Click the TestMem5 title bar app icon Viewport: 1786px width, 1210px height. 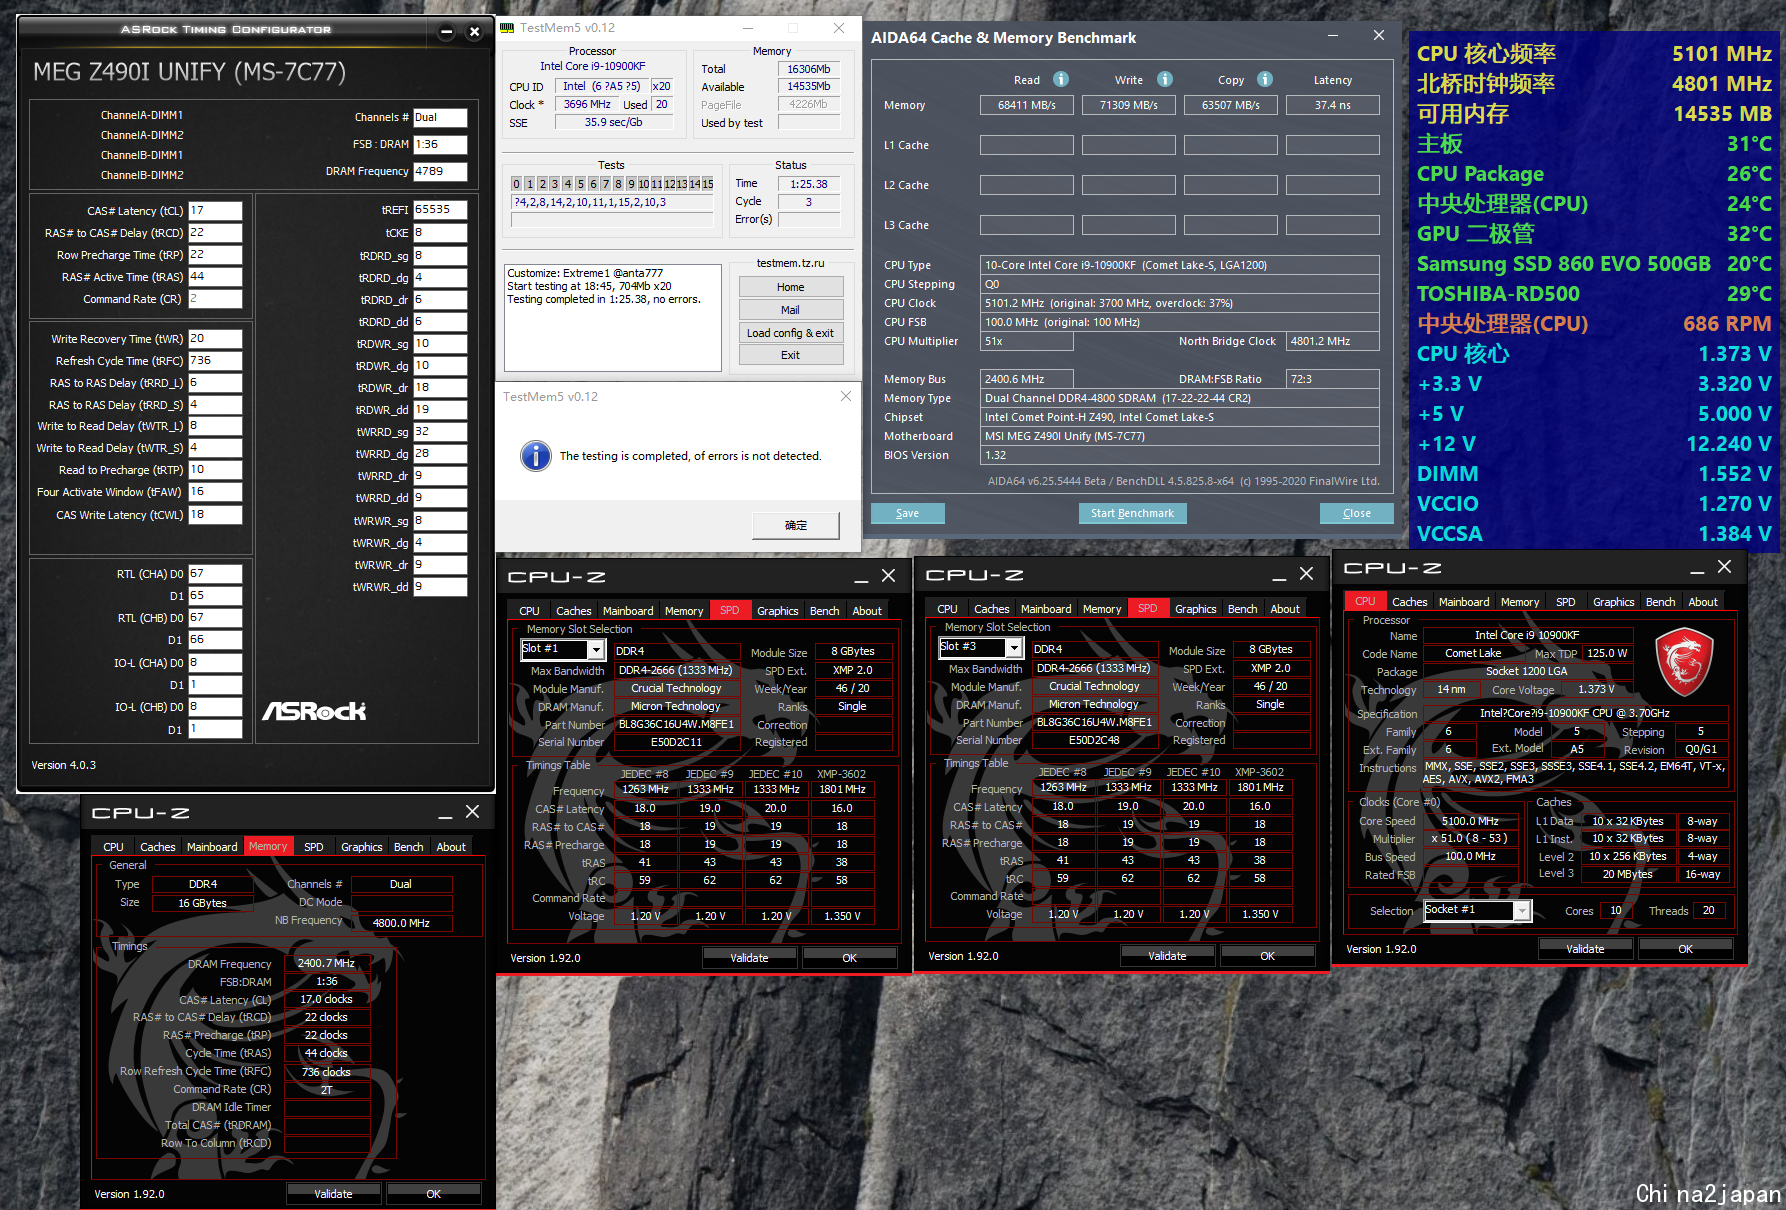click(507, 28)
